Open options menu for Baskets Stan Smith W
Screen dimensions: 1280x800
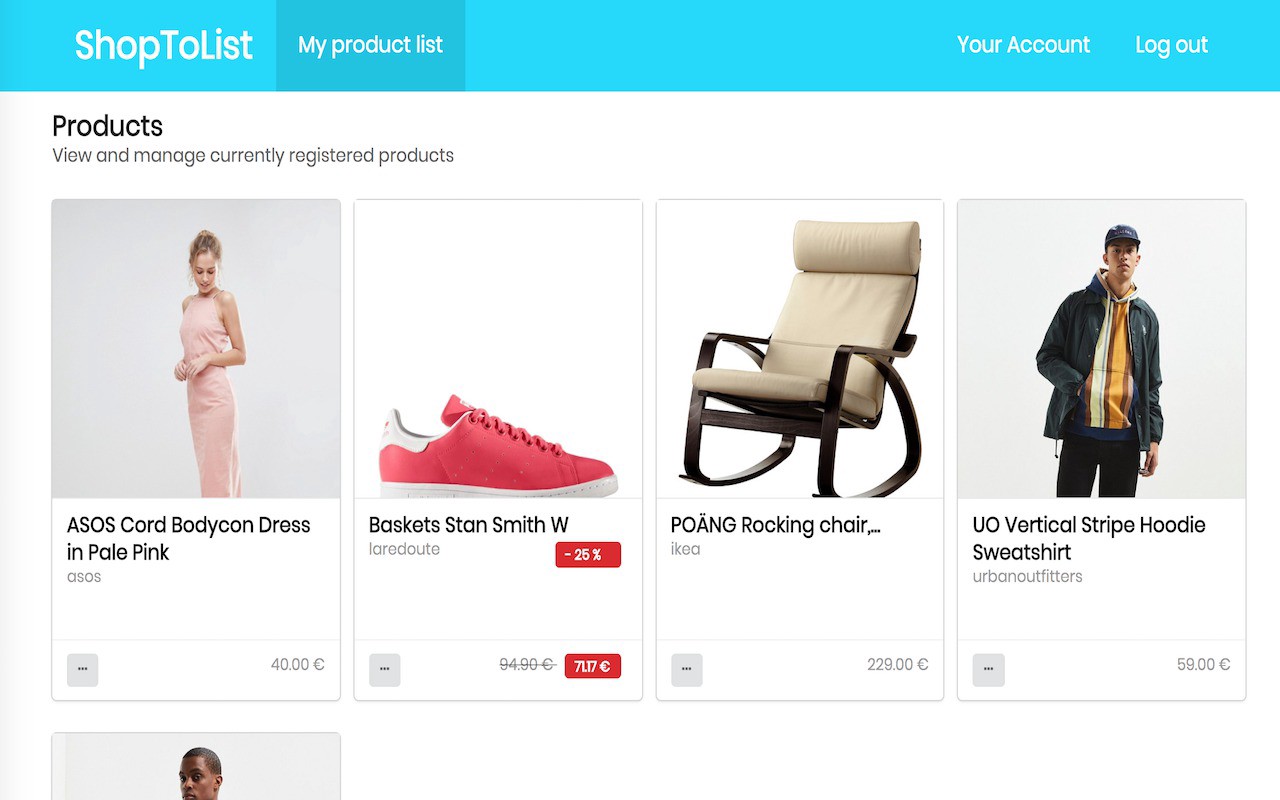[x=385, y=670]
